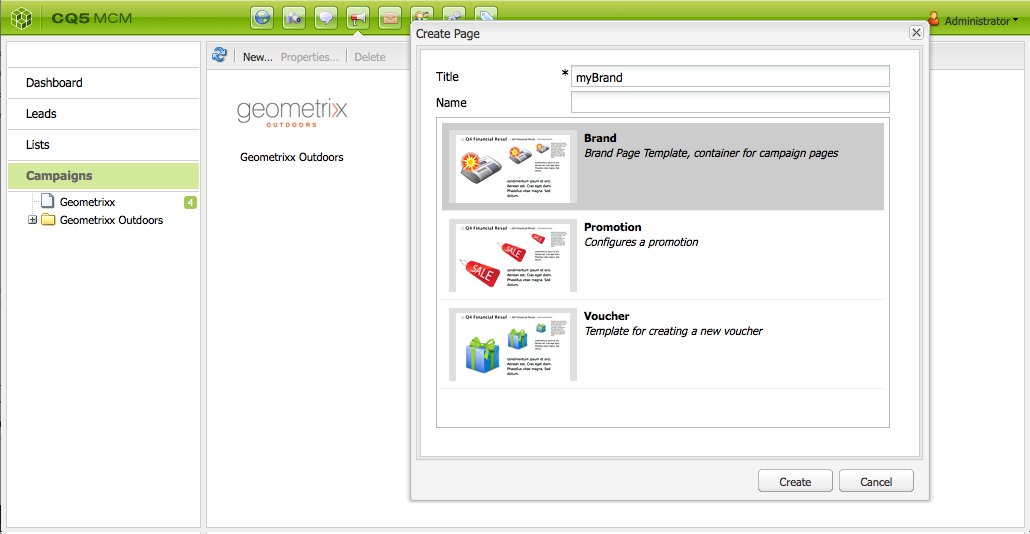
Task: Select the Campaigns section
Action: [104, 175]
